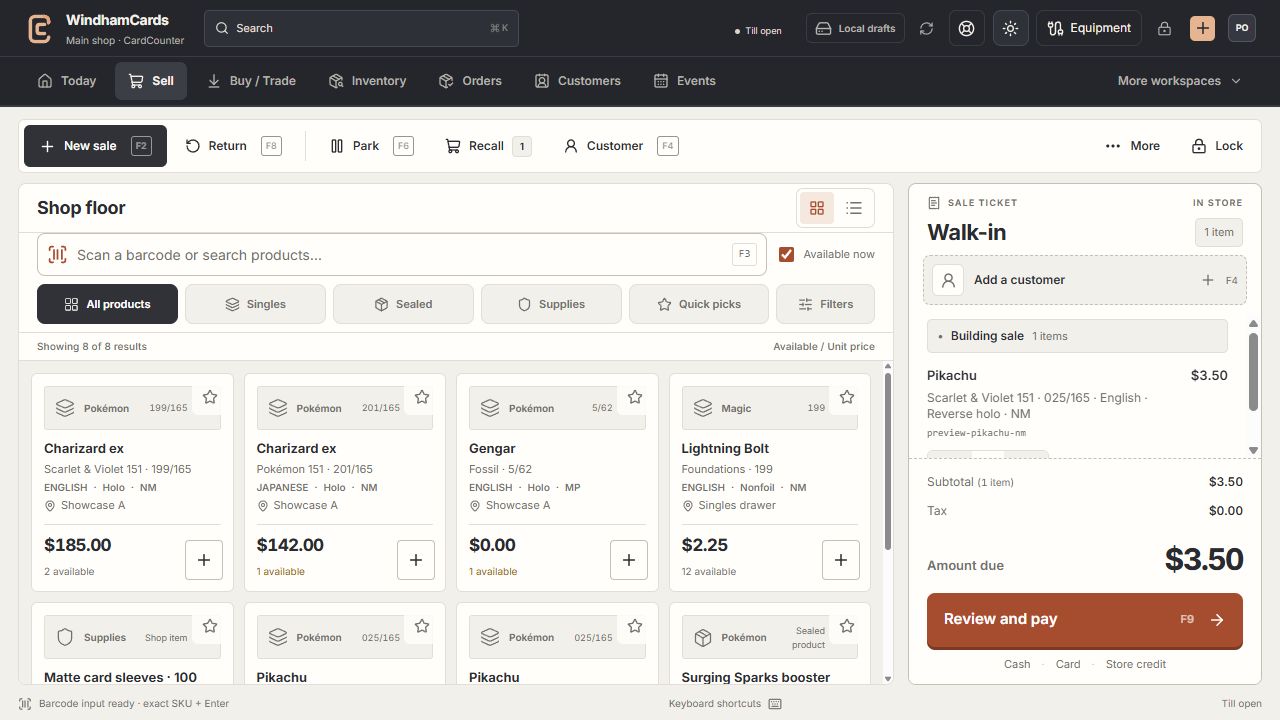The image size is (1280, 720).
Task: Switch to list view
Action: tap(854, 208)
